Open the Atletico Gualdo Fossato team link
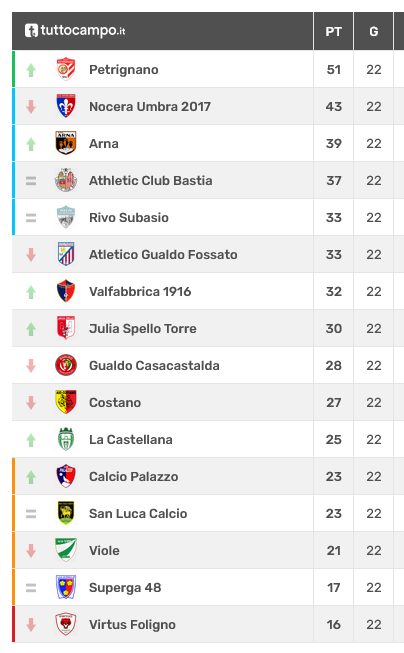This screenshot has height=653, width=404. (x=163, y=254)
